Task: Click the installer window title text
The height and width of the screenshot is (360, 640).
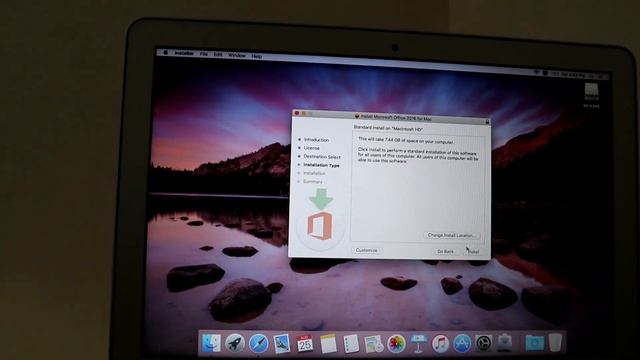Action: (396, 118)
